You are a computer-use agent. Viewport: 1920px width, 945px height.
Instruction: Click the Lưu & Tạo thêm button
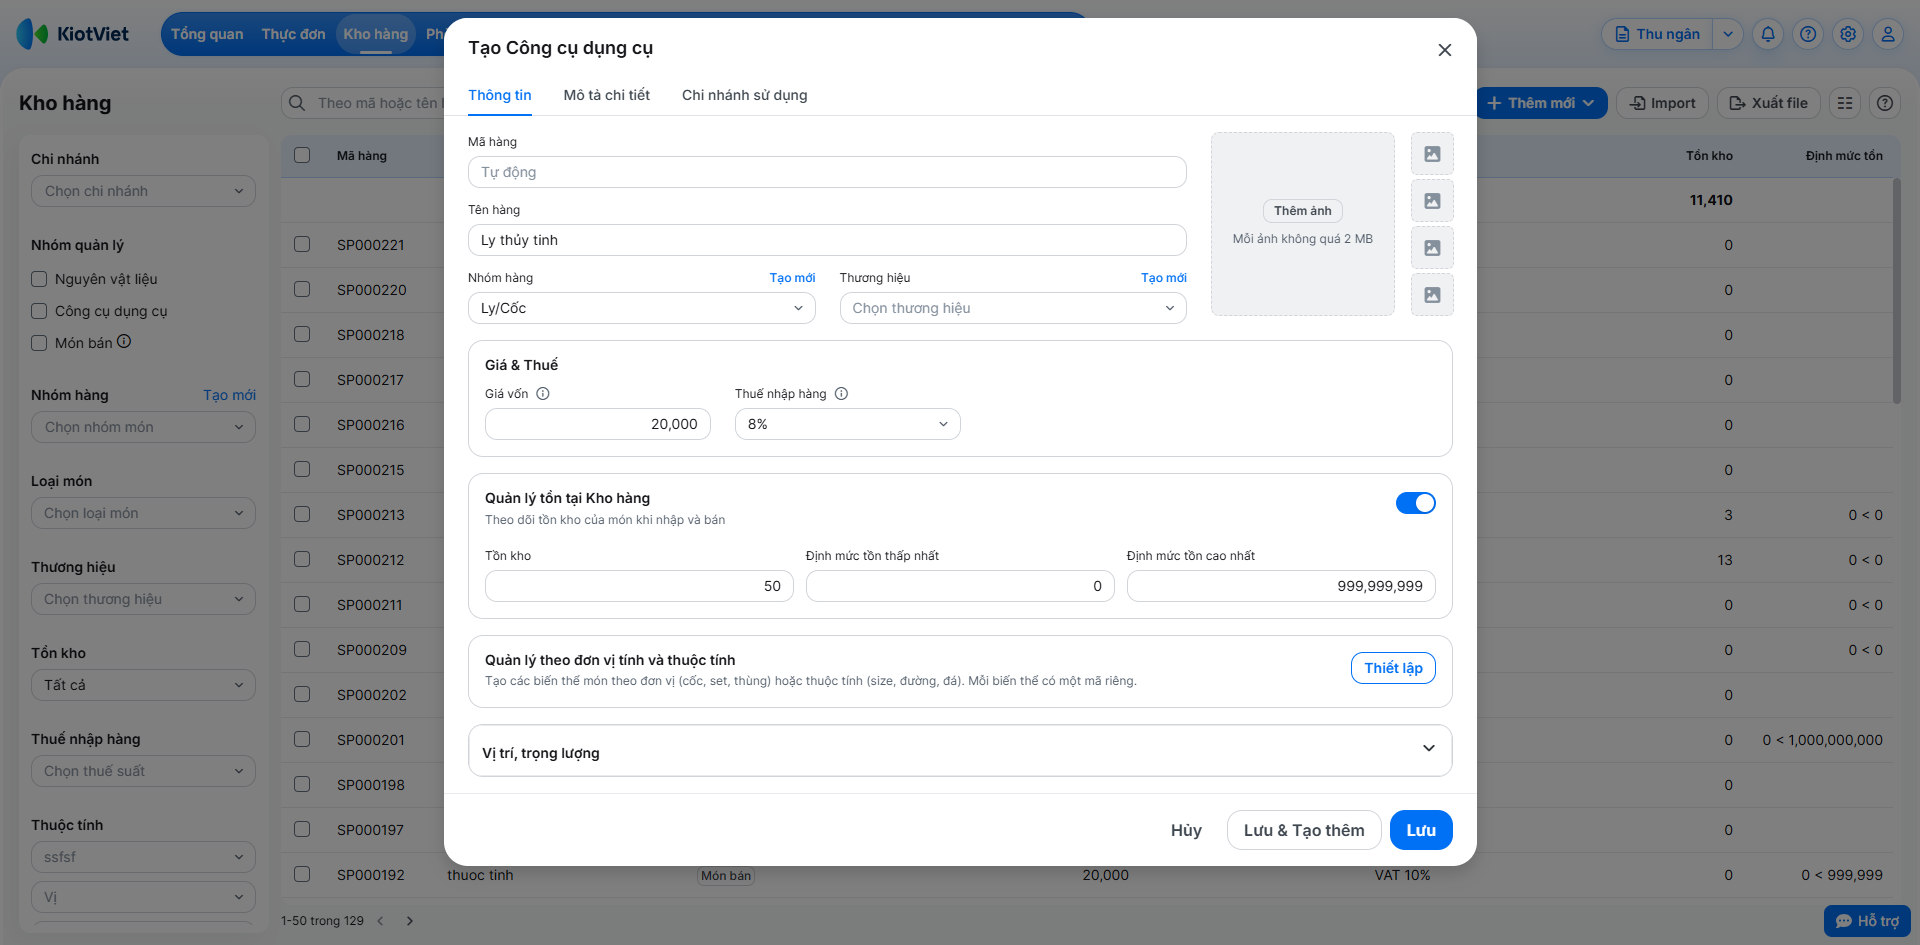[1303, 830]
